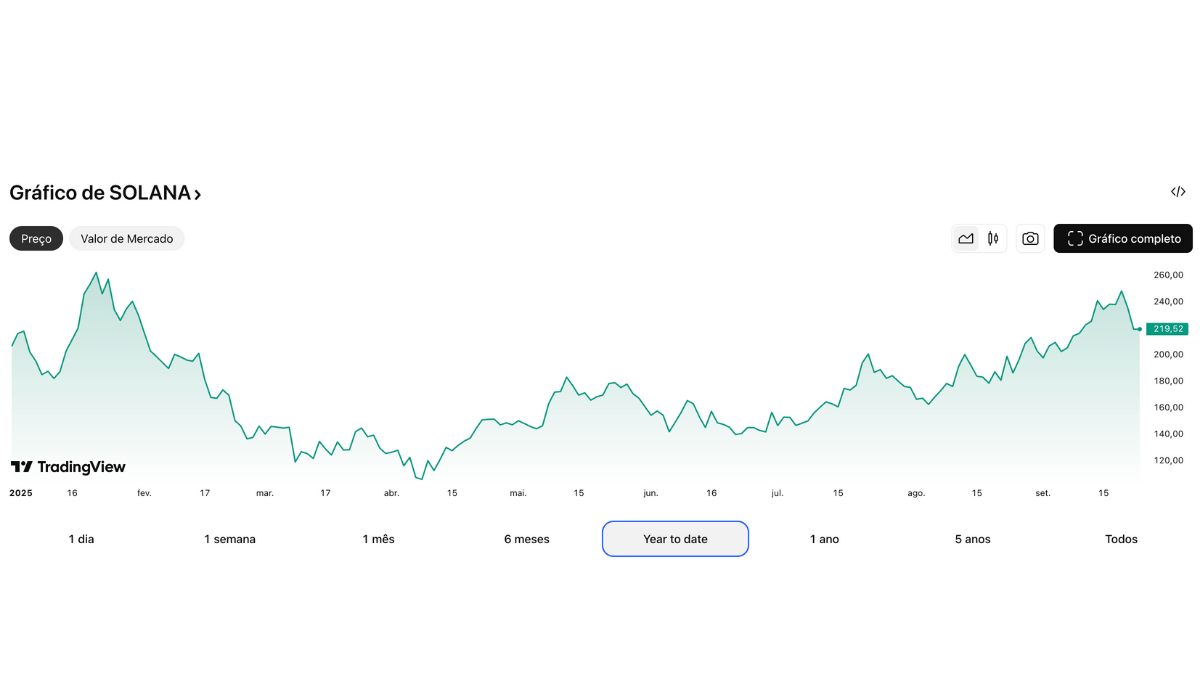Select the Year to date range
Image resolution: width=1200 pixels, height=675 pixels.
[x=675, y=539]
